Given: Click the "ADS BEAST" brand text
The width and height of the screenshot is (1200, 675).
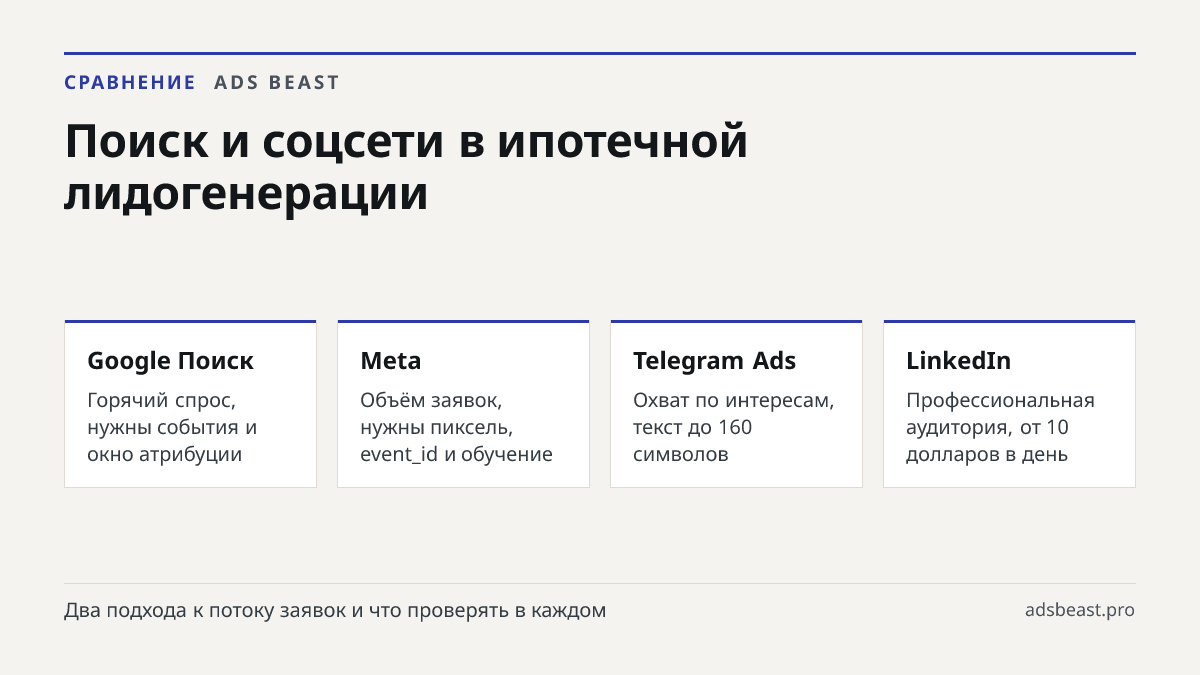Looking at the screenshot, I should pyautogui.click(x=277, y=83).
